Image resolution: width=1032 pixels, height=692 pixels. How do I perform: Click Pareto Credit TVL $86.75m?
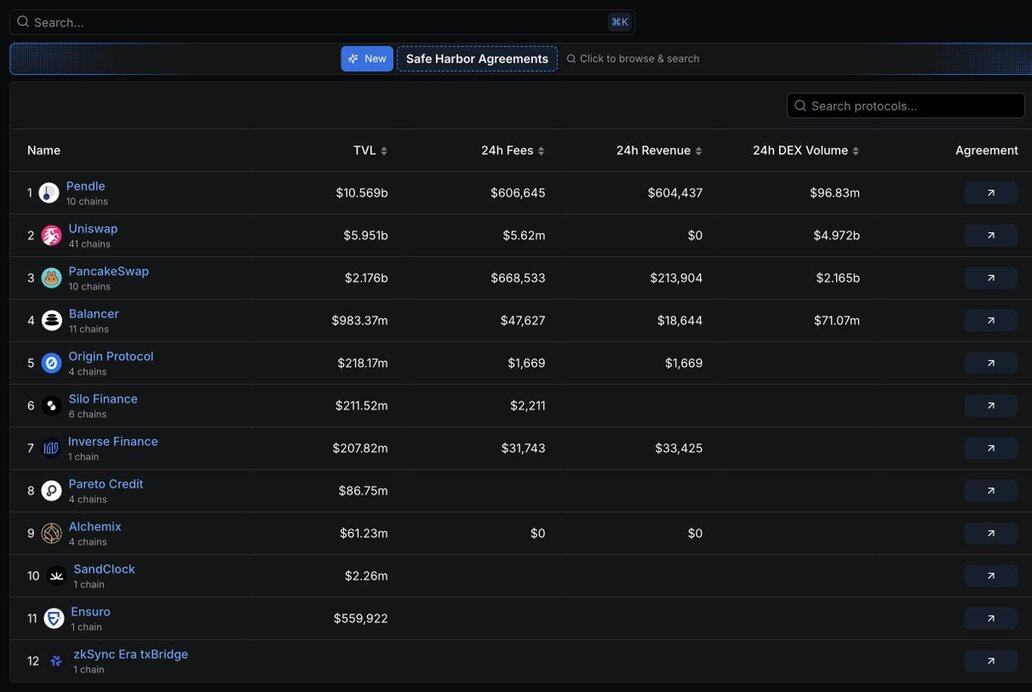pos(363,491)
